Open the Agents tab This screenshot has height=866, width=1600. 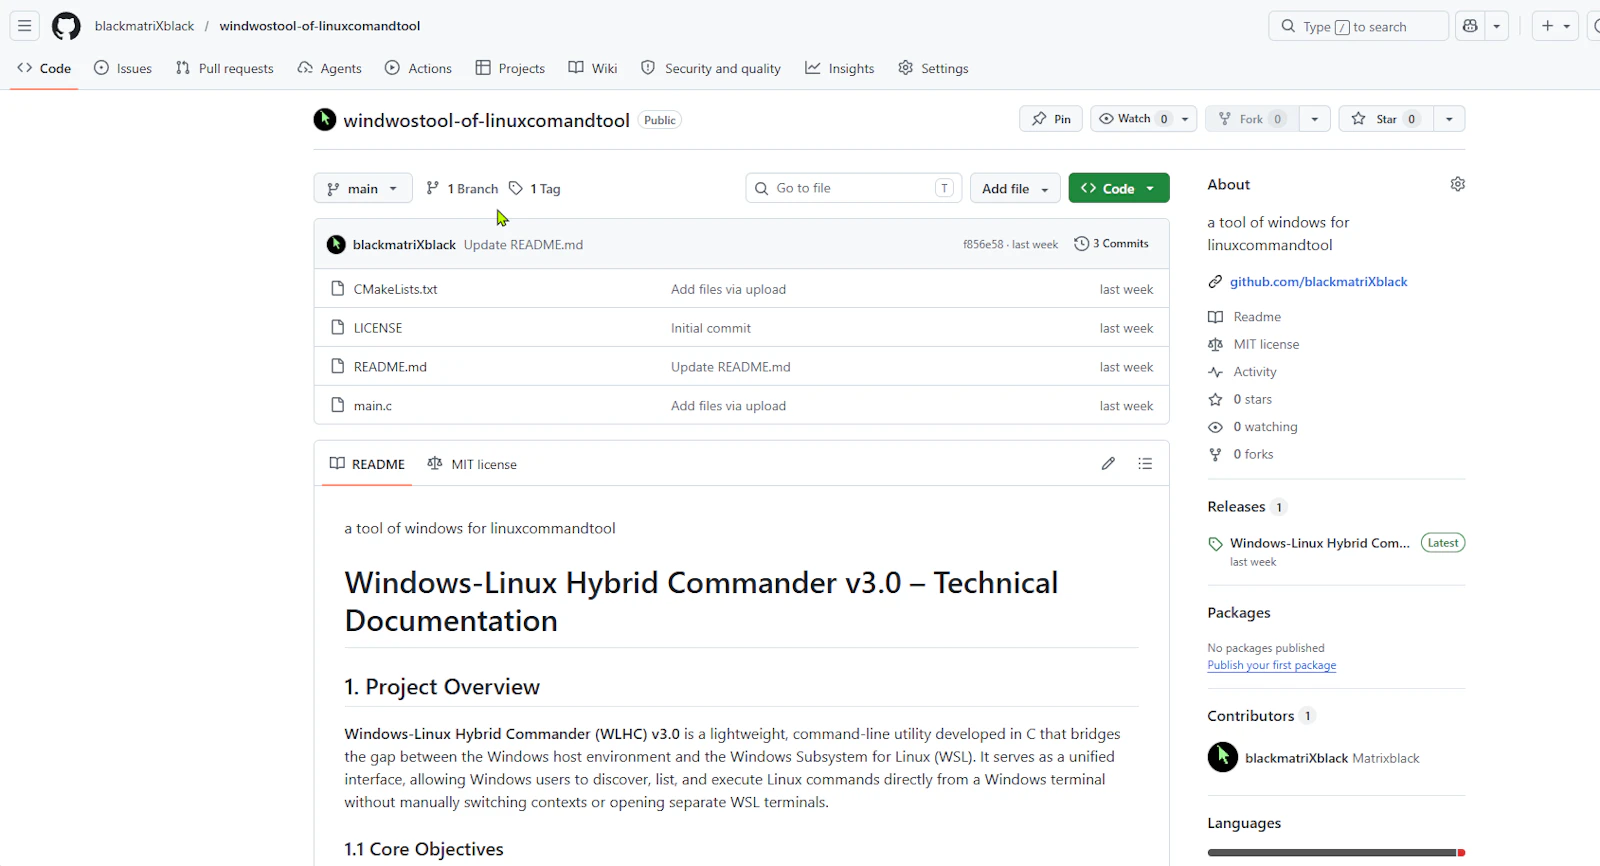click(x=330, y=68)
